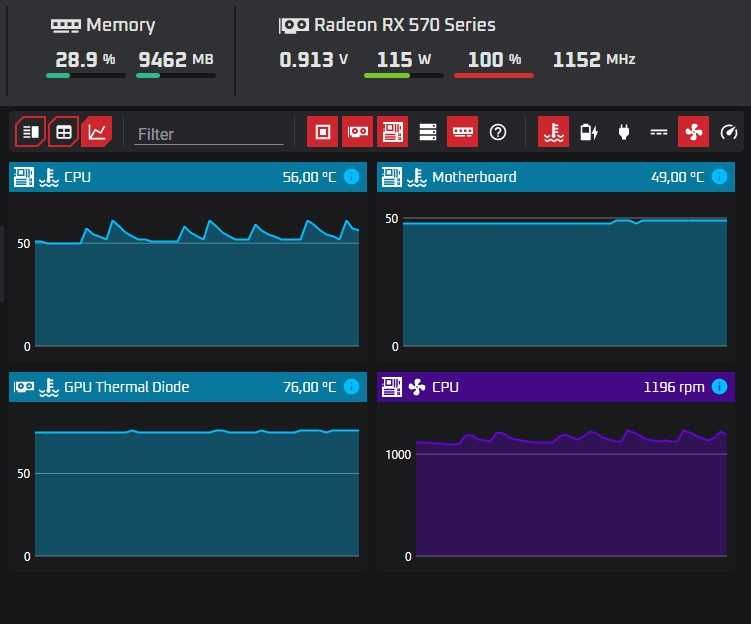This screenshot has width=751, height=624.
Task: Toggle the unknown hardware question mark filter
Action: click(498, 132)
